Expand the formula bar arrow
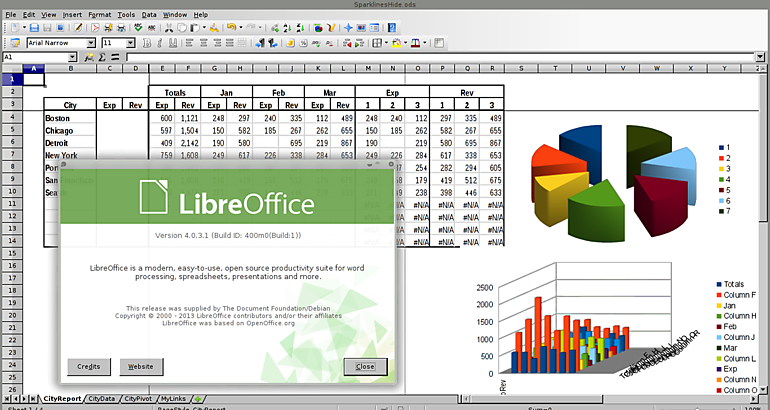 tap(760, 57)
